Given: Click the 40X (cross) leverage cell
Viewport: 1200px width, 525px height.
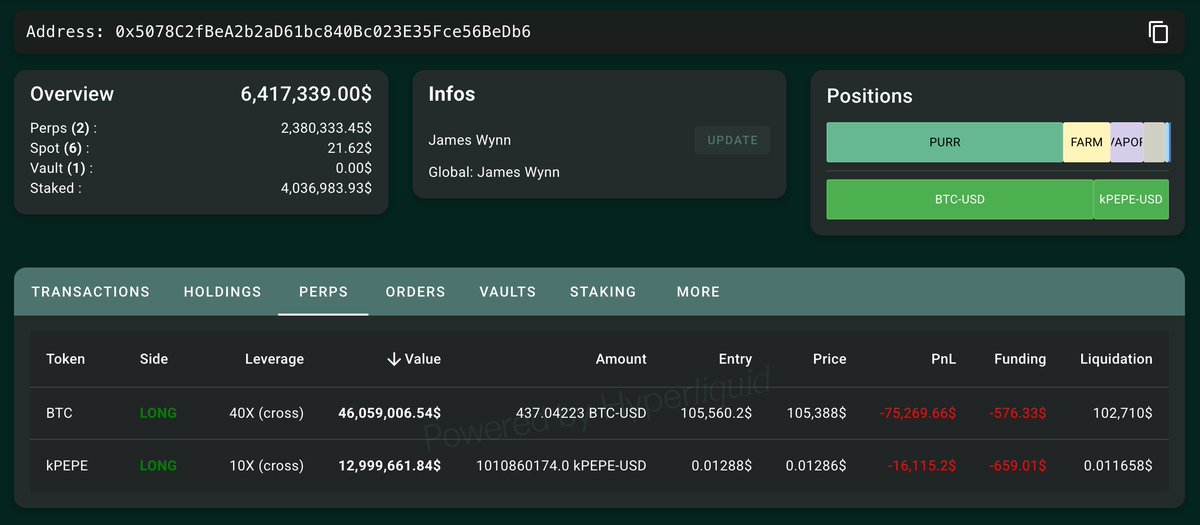Looking at the screenshot, I should point(267,413).
